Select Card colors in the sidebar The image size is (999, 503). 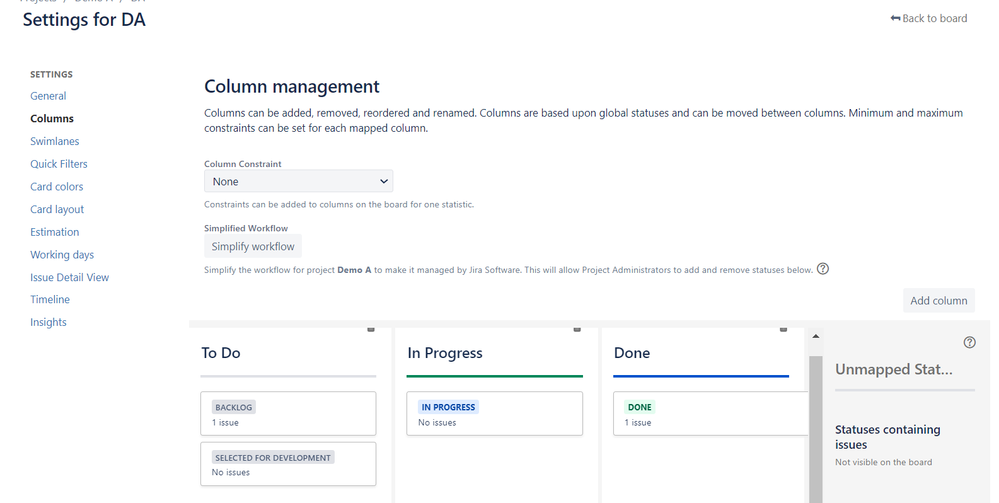57,187
